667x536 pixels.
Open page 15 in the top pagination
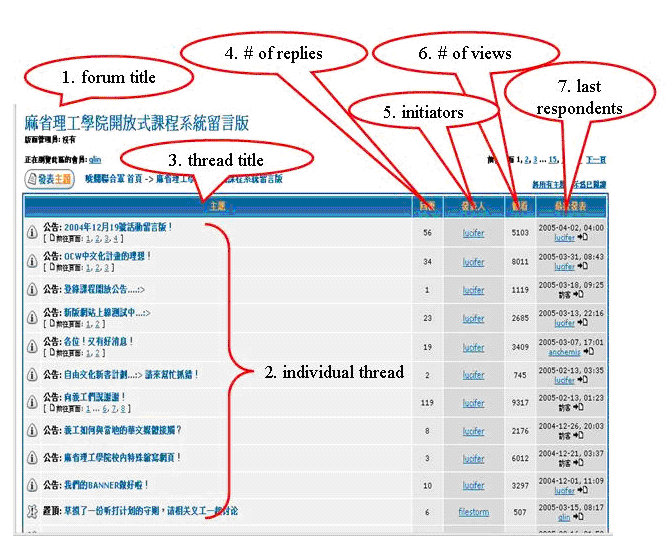coord(553,160)
